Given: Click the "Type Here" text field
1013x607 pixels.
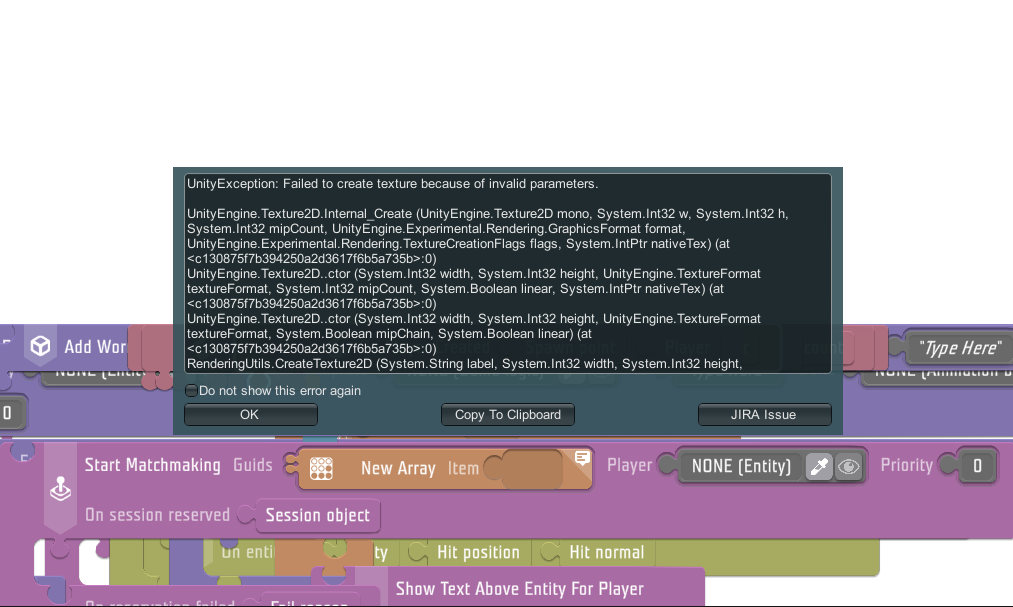Looking at the screenshot, I should point(960,348).
